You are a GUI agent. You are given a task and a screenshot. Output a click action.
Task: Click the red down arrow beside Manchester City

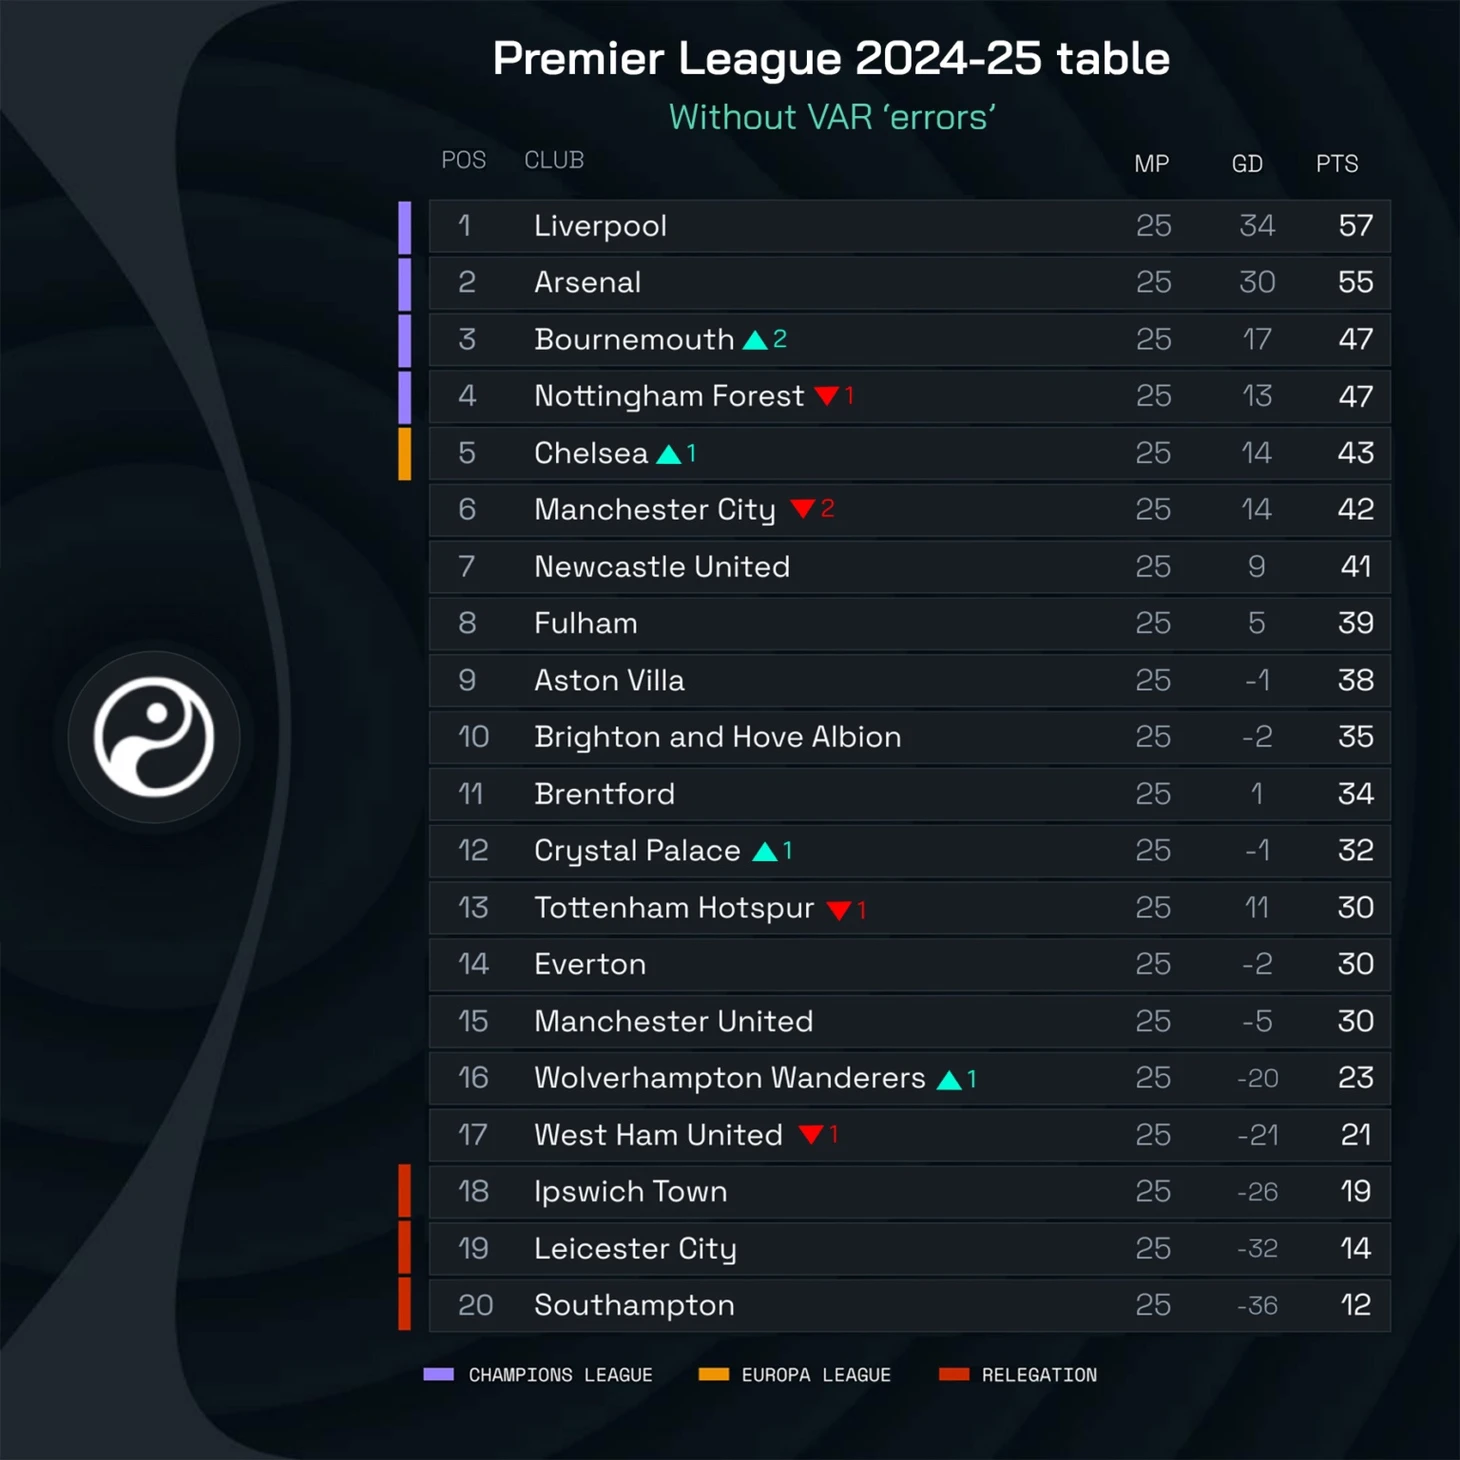pos(802,509)
